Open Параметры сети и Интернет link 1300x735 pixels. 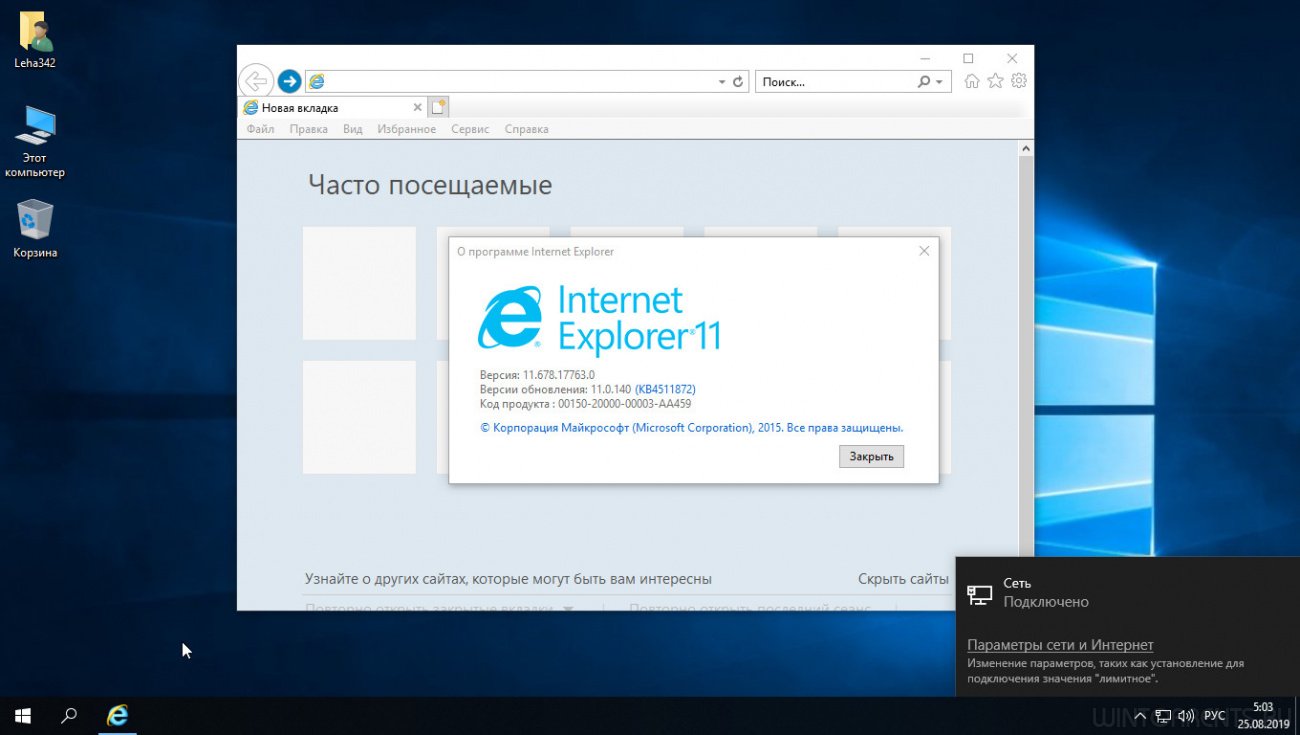1060,645
